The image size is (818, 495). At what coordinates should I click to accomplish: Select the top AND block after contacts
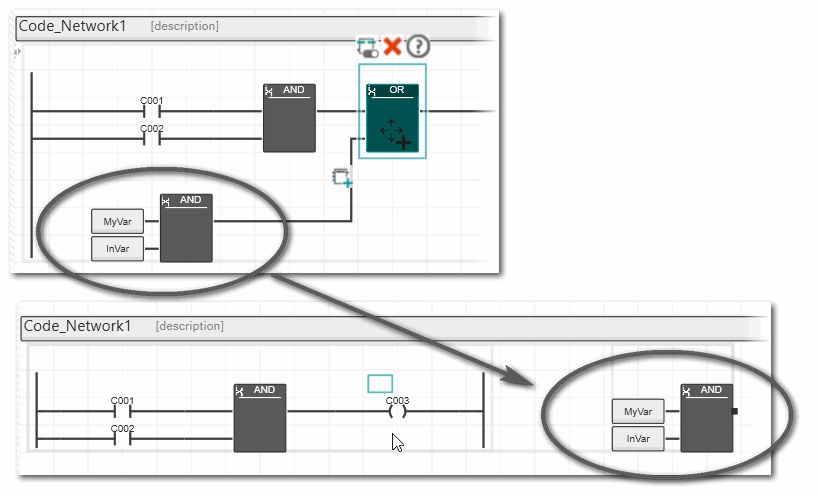click(289, 118)
